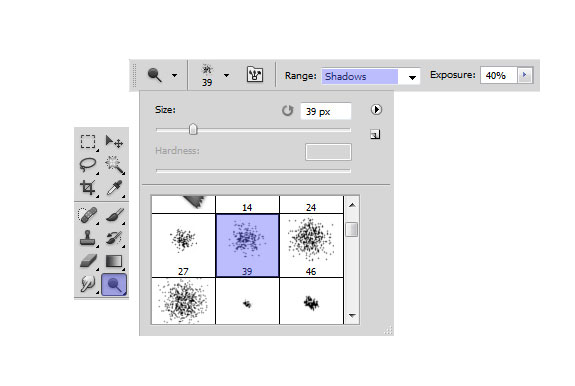Select the size 27 spatter brush

tap(183, 246)
